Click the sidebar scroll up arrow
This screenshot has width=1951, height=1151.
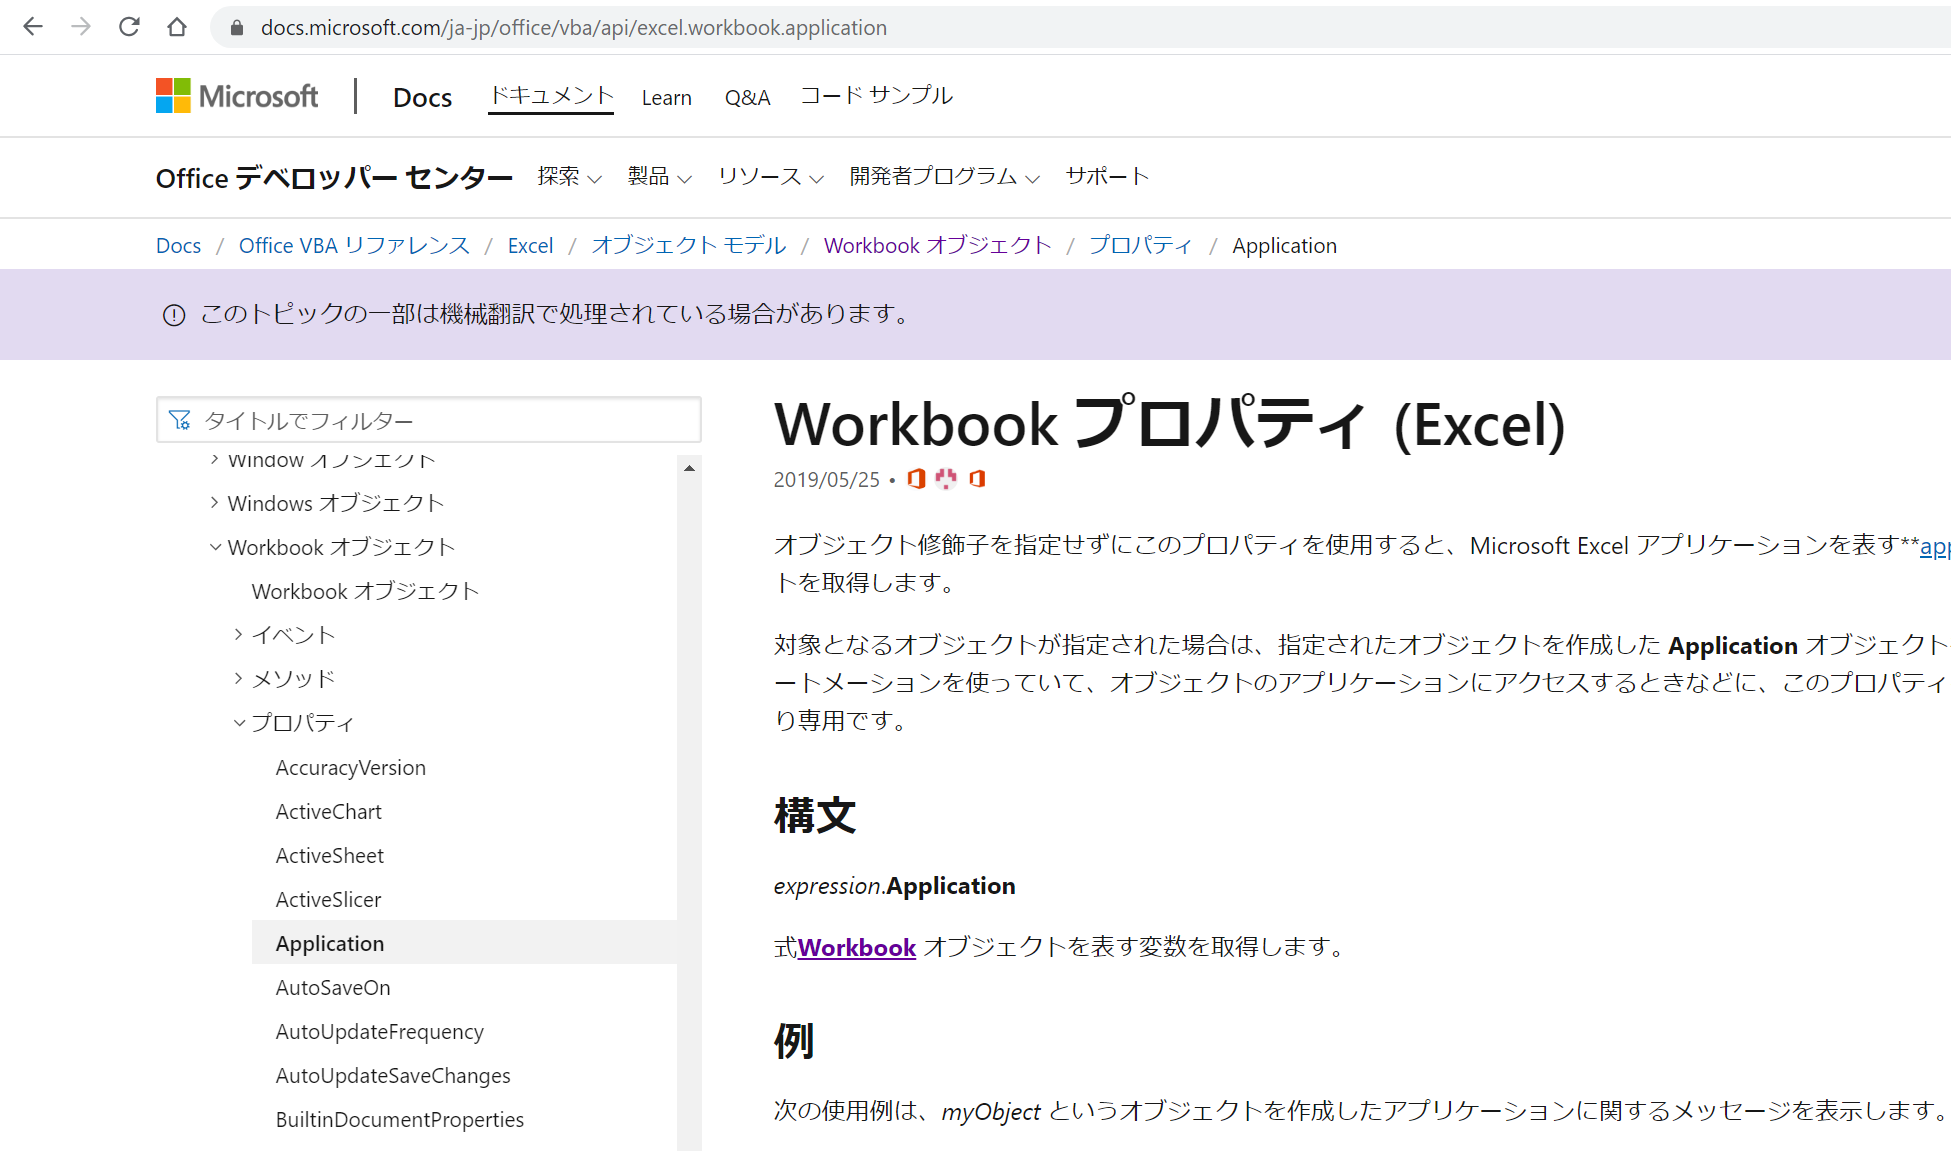689,468
